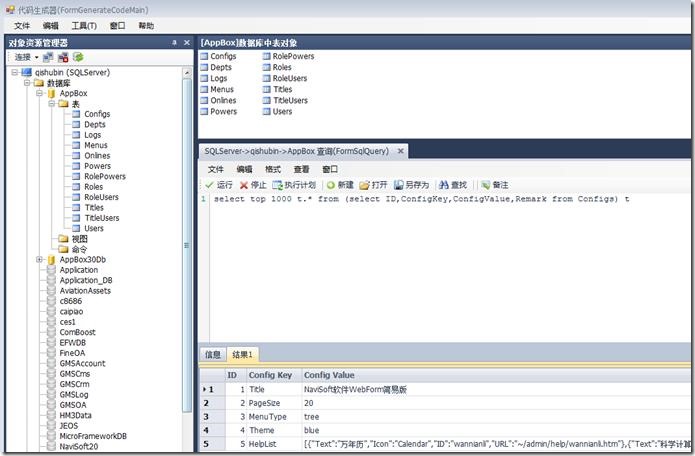Select the RolePowers table in the tree
The image size is (695, 456).
click(x=105, y=176)
